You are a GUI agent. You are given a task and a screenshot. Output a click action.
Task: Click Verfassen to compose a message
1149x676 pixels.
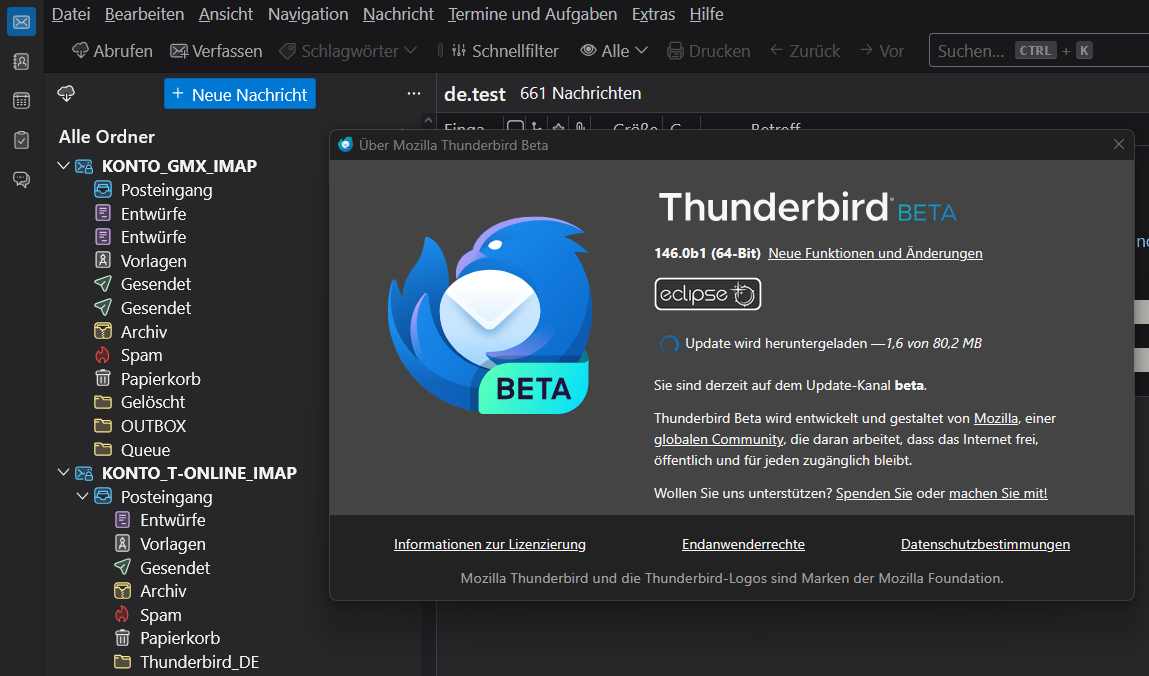(216, 51)
